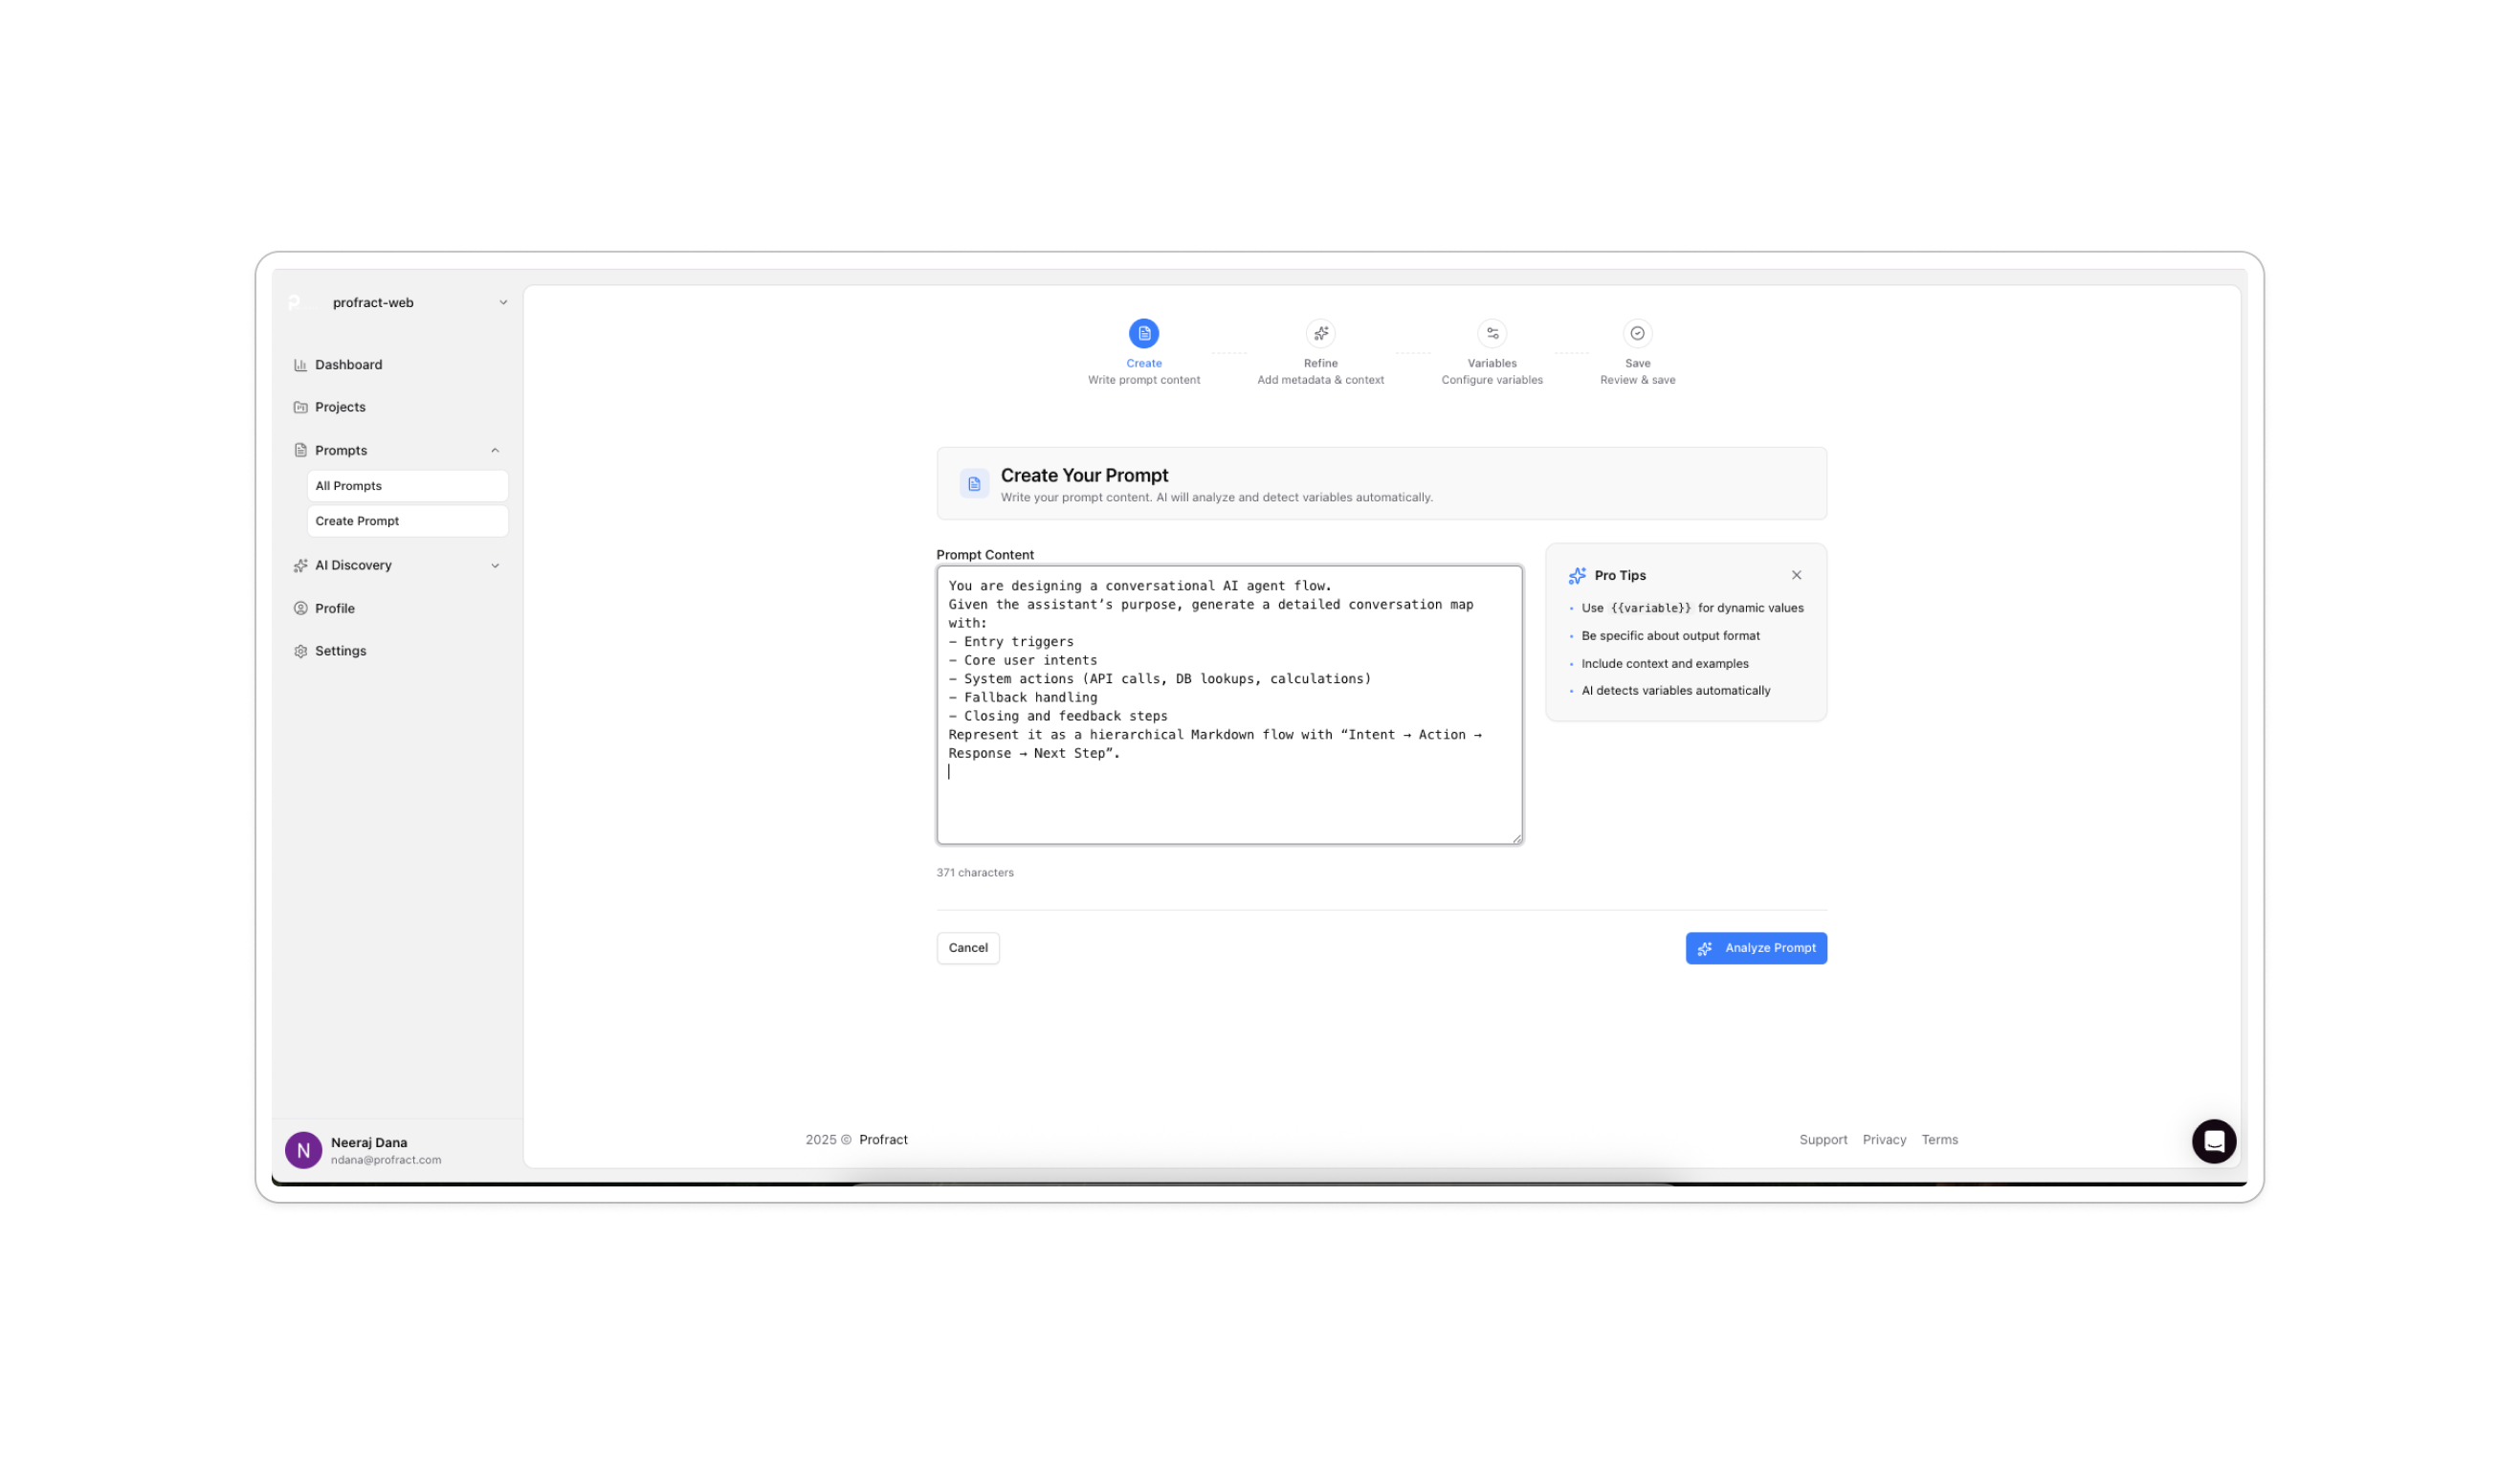Screen dimensions: 2520x1462
Task: Click the Neeraj Dana avatar
Action: coord(303,1150)
